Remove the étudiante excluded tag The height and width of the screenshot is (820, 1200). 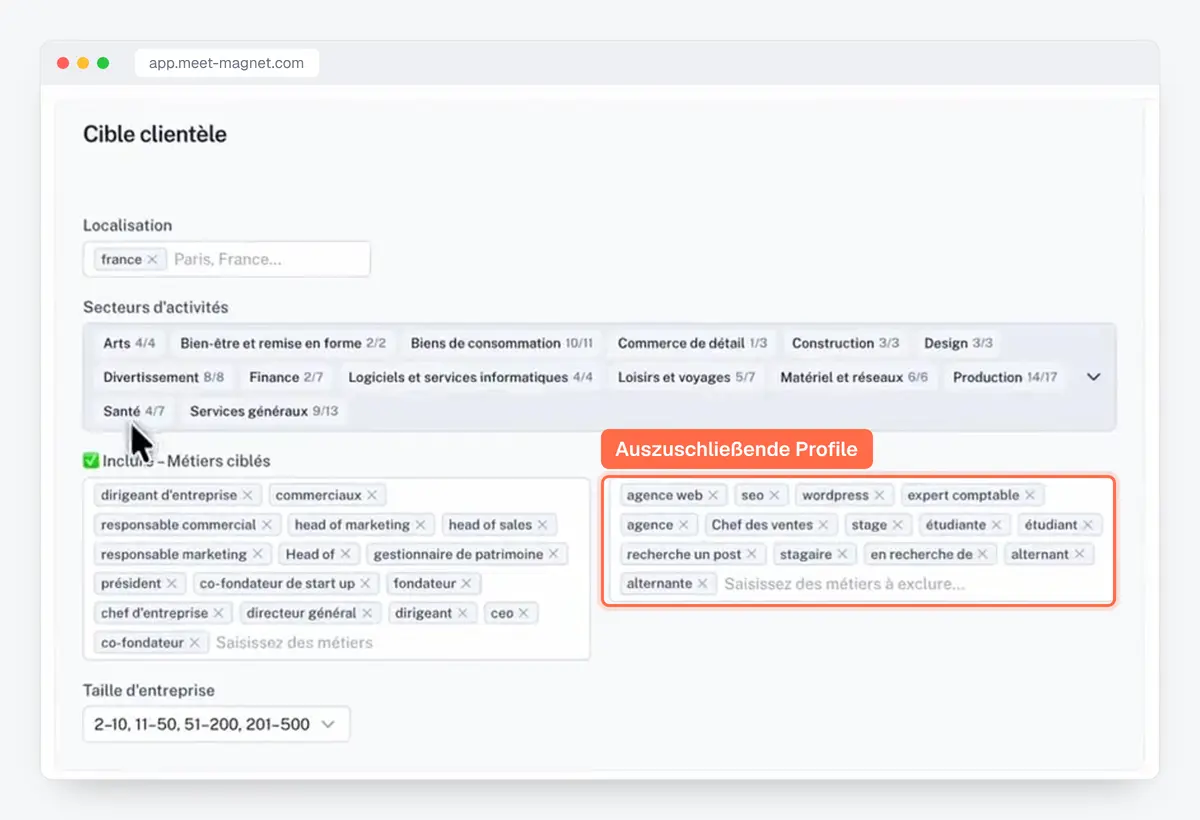pos(996,525)
